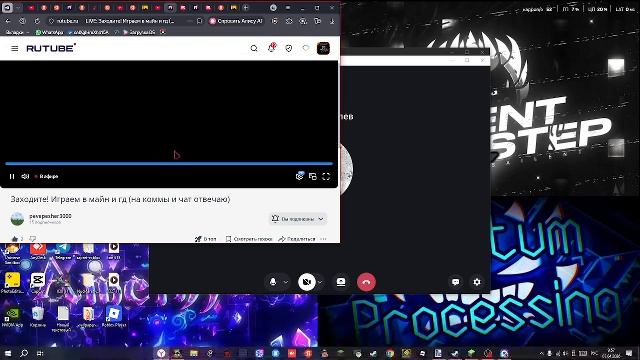Screen dimensions: 640x360
Task: Open Rutube search
Action: click(x=254, y=49)
